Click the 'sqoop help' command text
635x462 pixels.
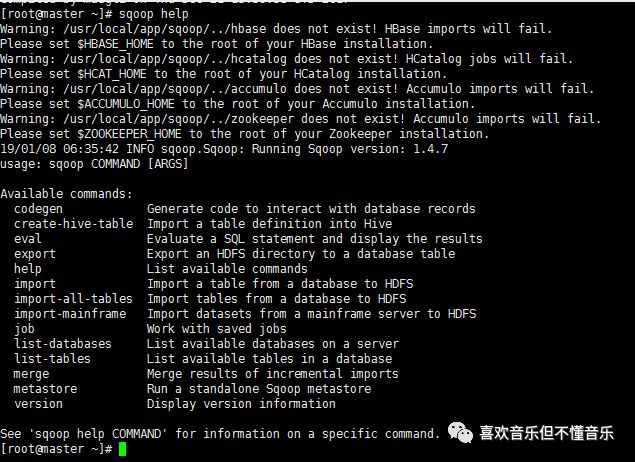[153, 14]
